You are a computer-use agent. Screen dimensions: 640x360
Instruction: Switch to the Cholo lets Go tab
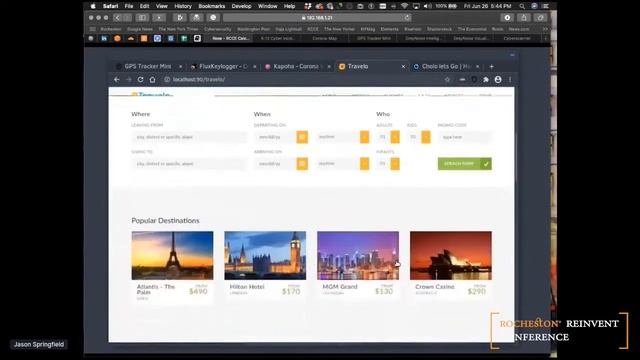[x=447, y=66]
